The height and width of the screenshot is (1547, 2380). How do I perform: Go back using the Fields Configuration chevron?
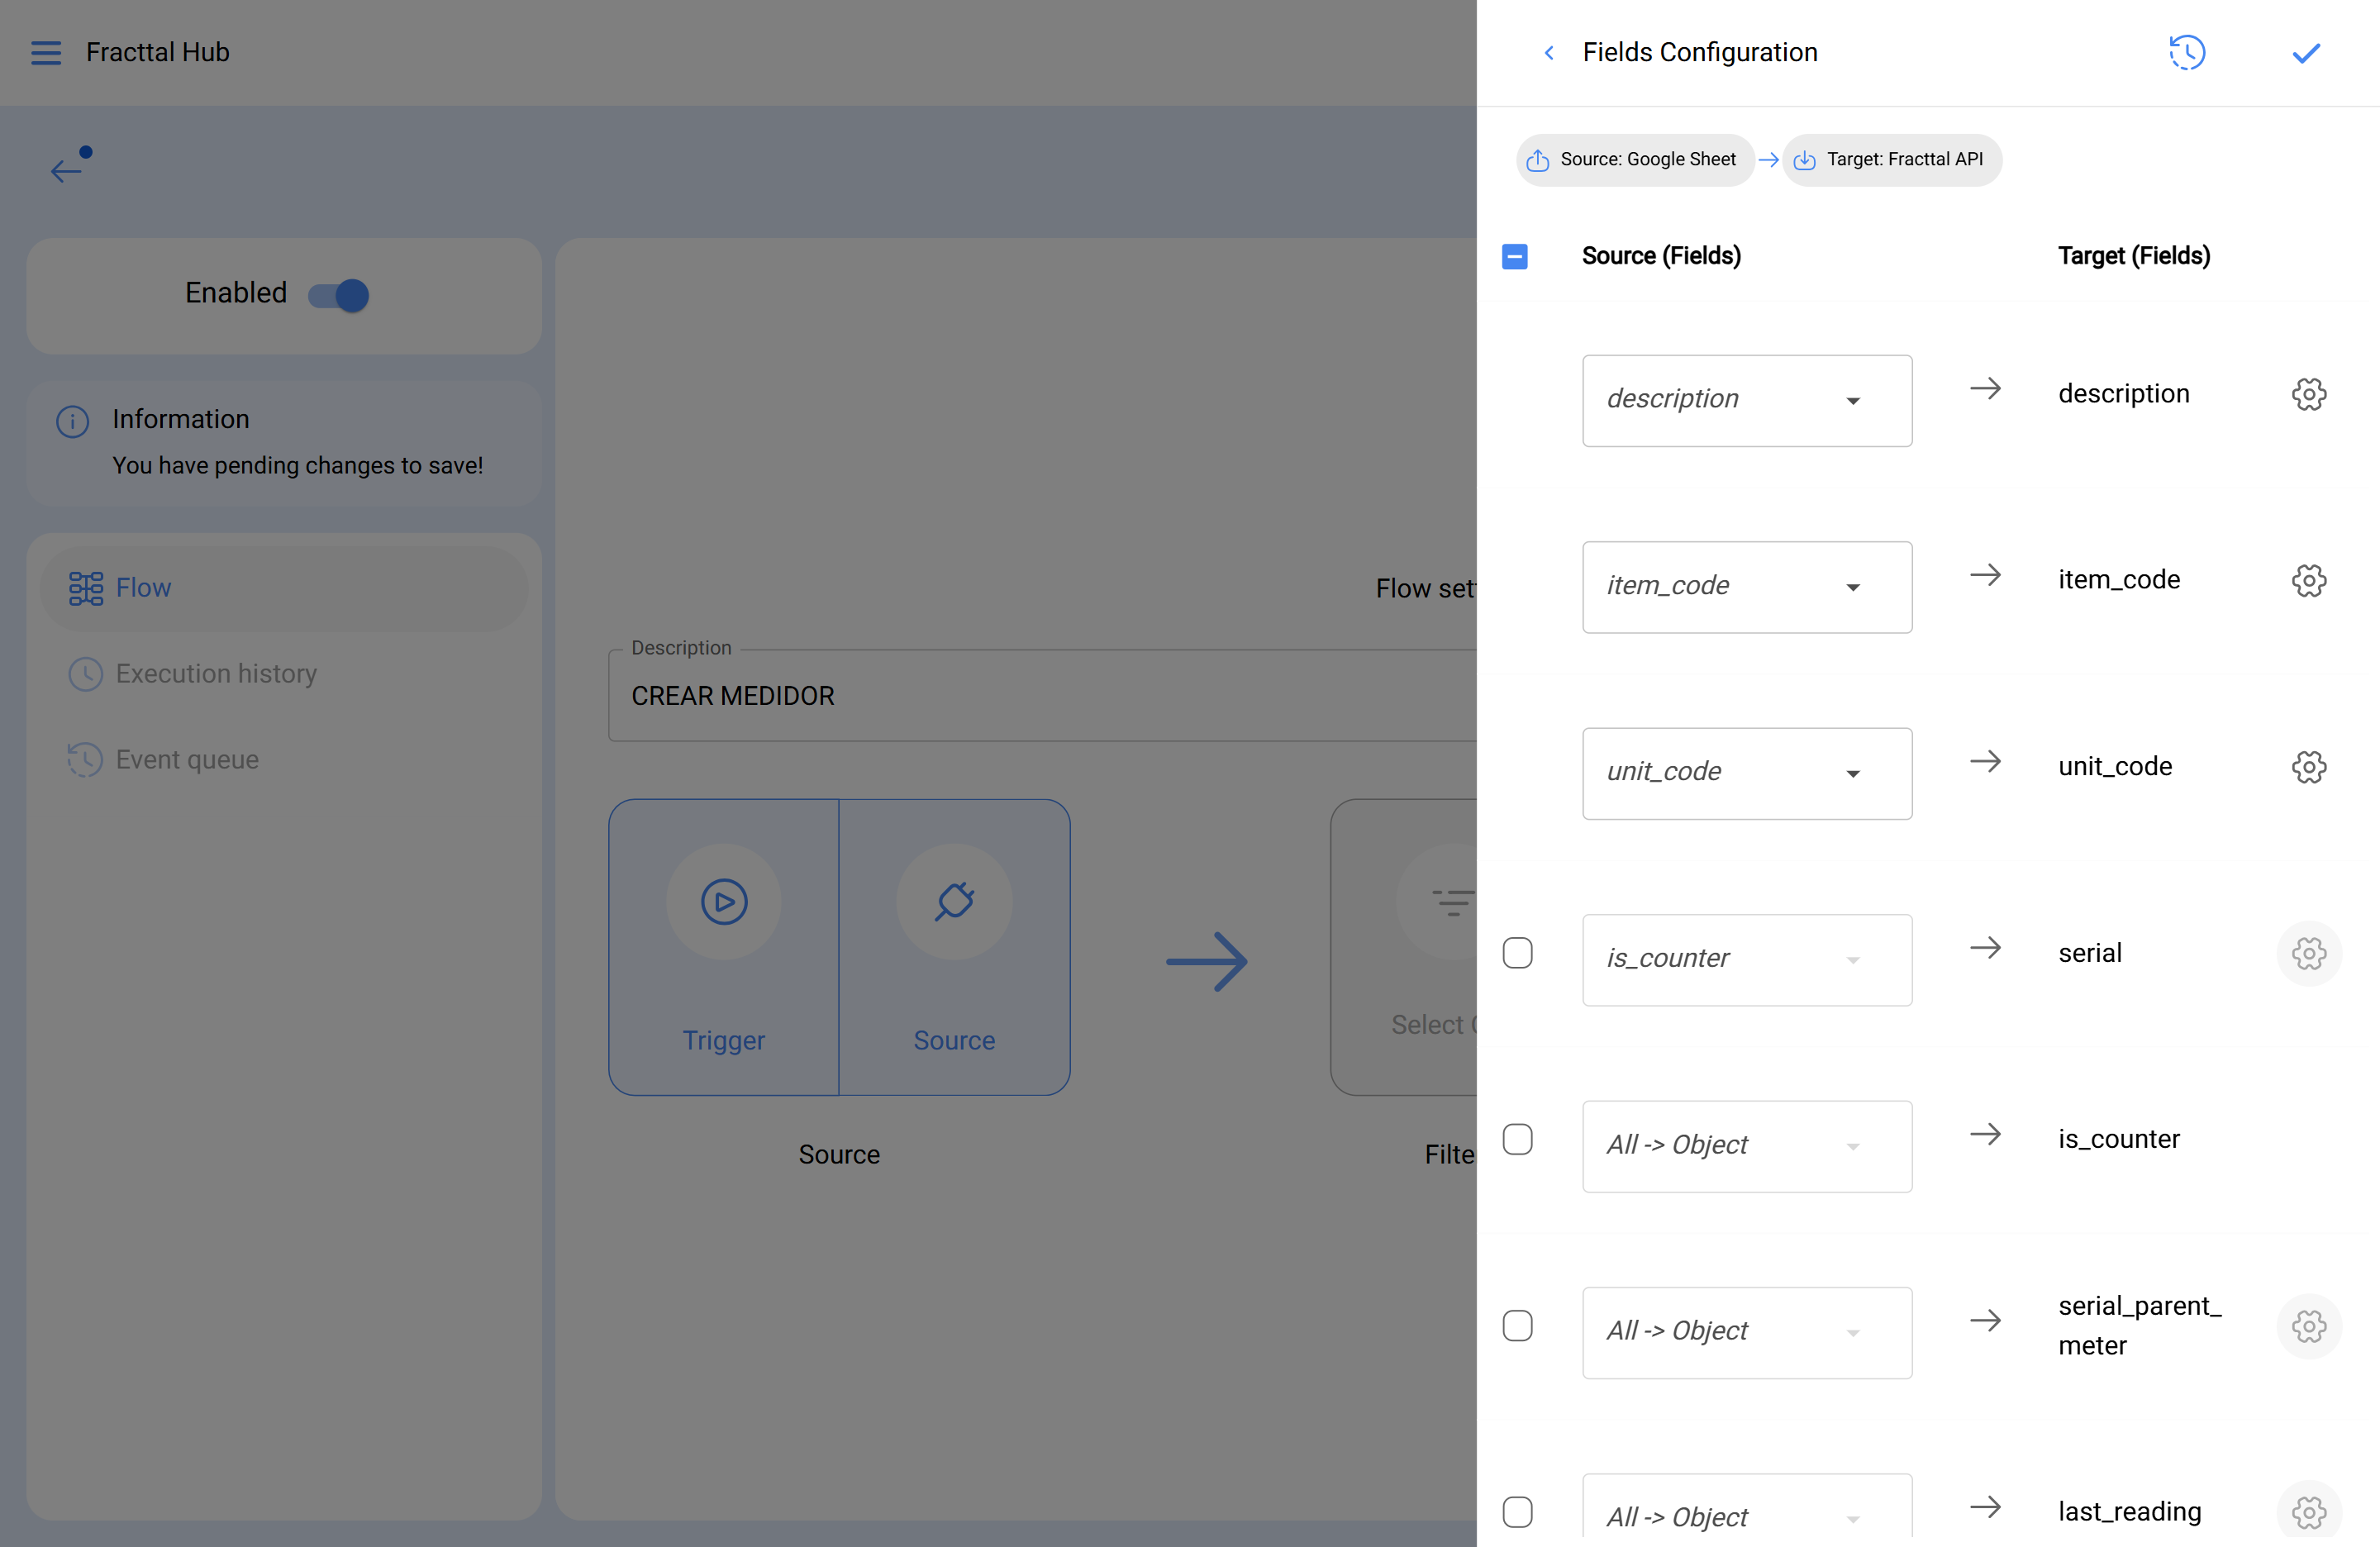(x=1549, y=52)
